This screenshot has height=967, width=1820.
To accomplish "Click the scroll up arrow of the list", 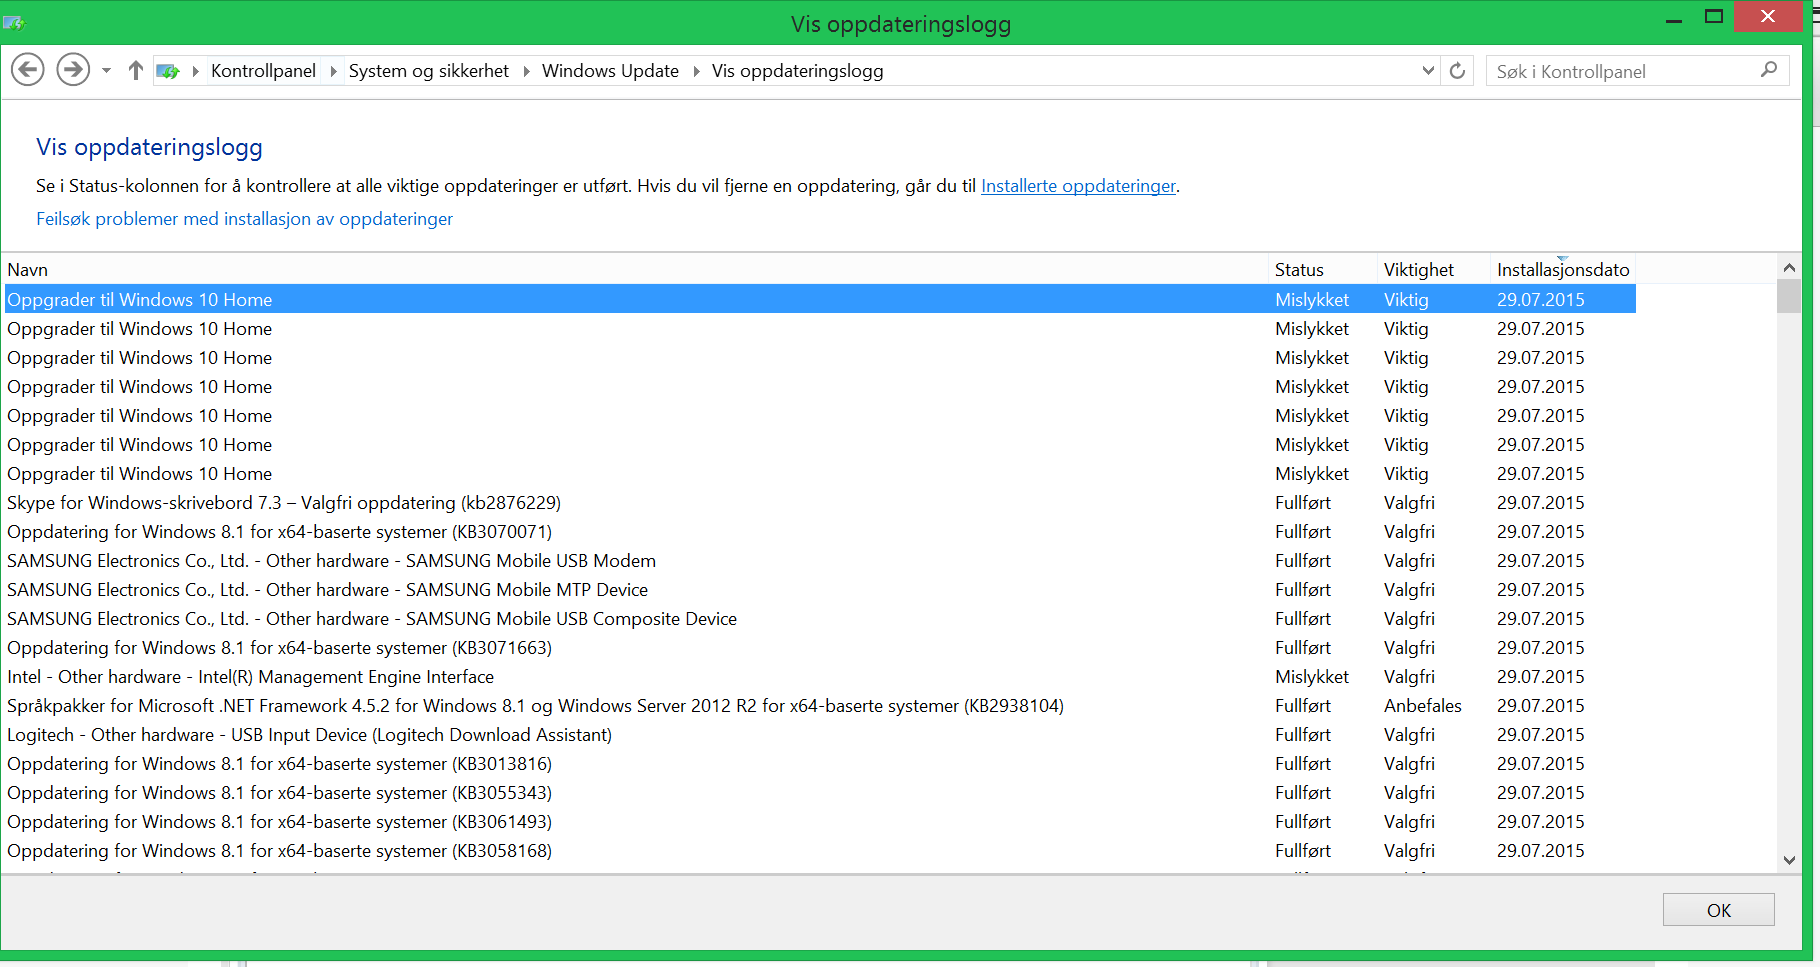I will click(1789, 267).
